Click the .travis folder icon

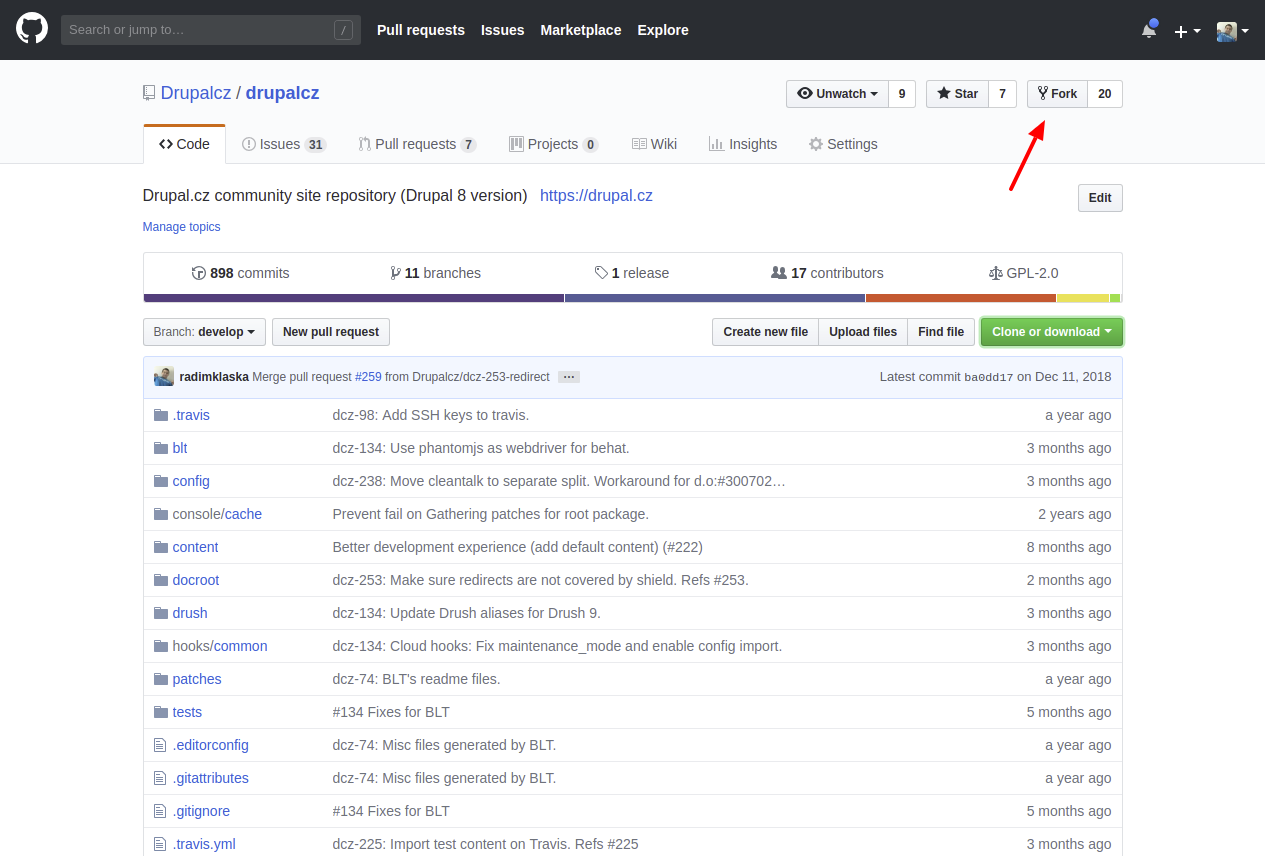coord(161,415)
